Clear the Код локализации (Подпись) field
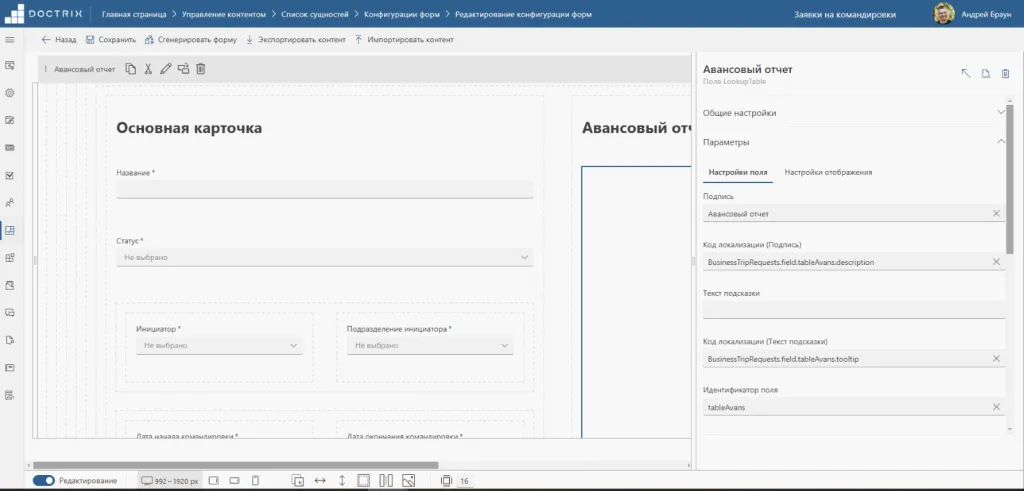This screenshot has width=1024, height=491. point(997,262)
